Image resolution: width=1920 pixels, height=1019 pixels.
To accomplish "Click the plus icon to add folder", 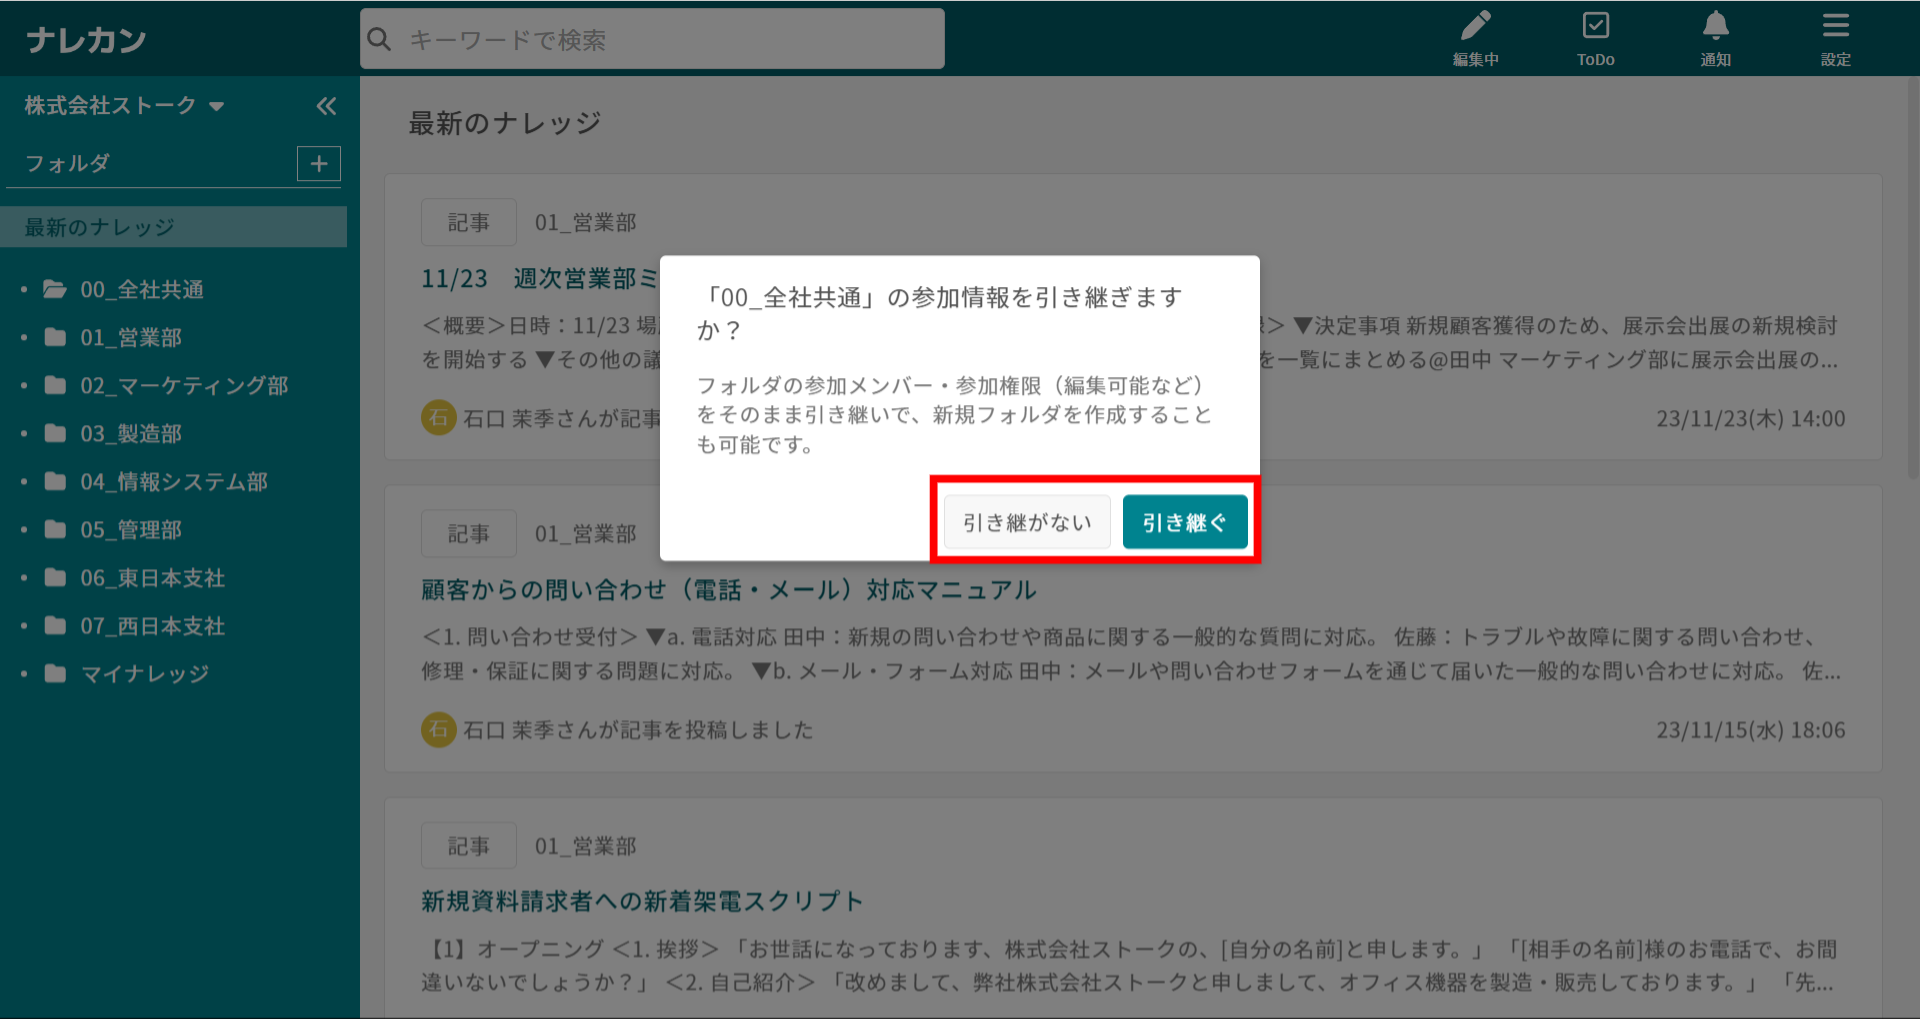I will (x=319, y=164).
